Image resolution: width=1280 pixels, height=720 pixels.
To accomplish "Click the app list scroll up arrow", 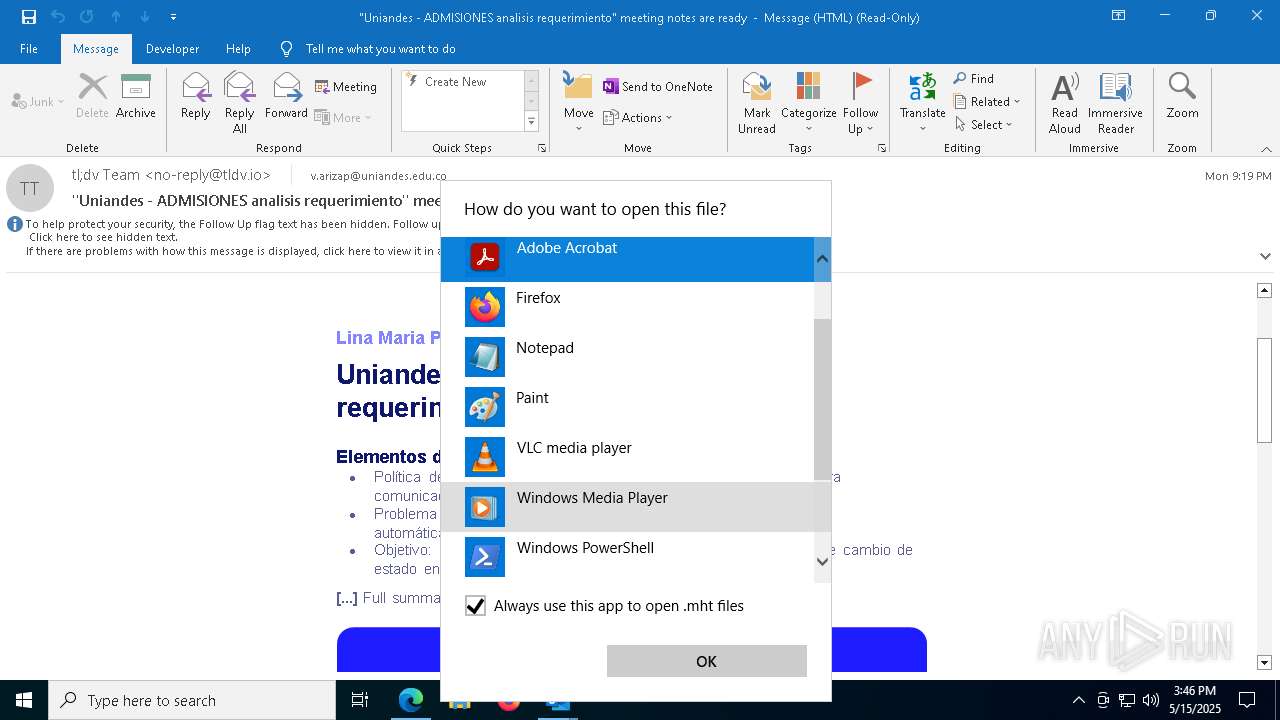I will (822, 259).
